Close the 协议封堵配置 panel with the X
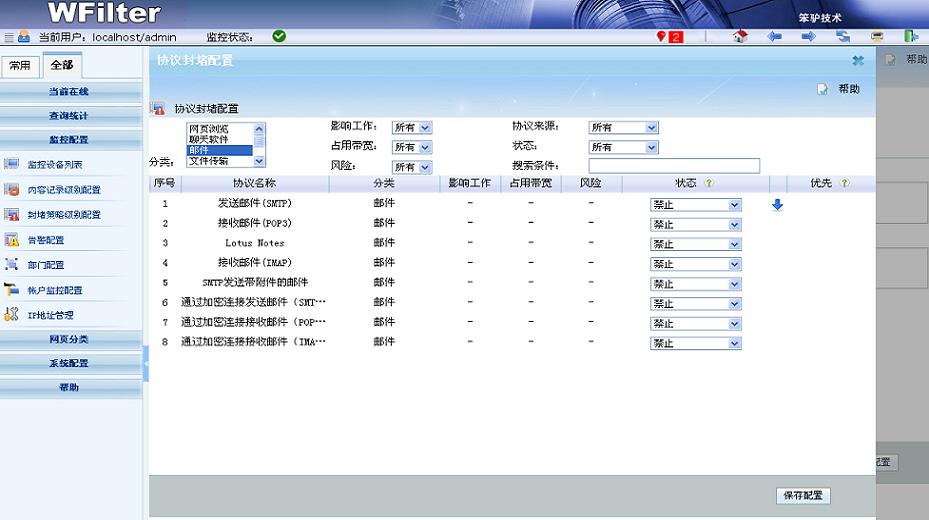 [x=857, y=61]
